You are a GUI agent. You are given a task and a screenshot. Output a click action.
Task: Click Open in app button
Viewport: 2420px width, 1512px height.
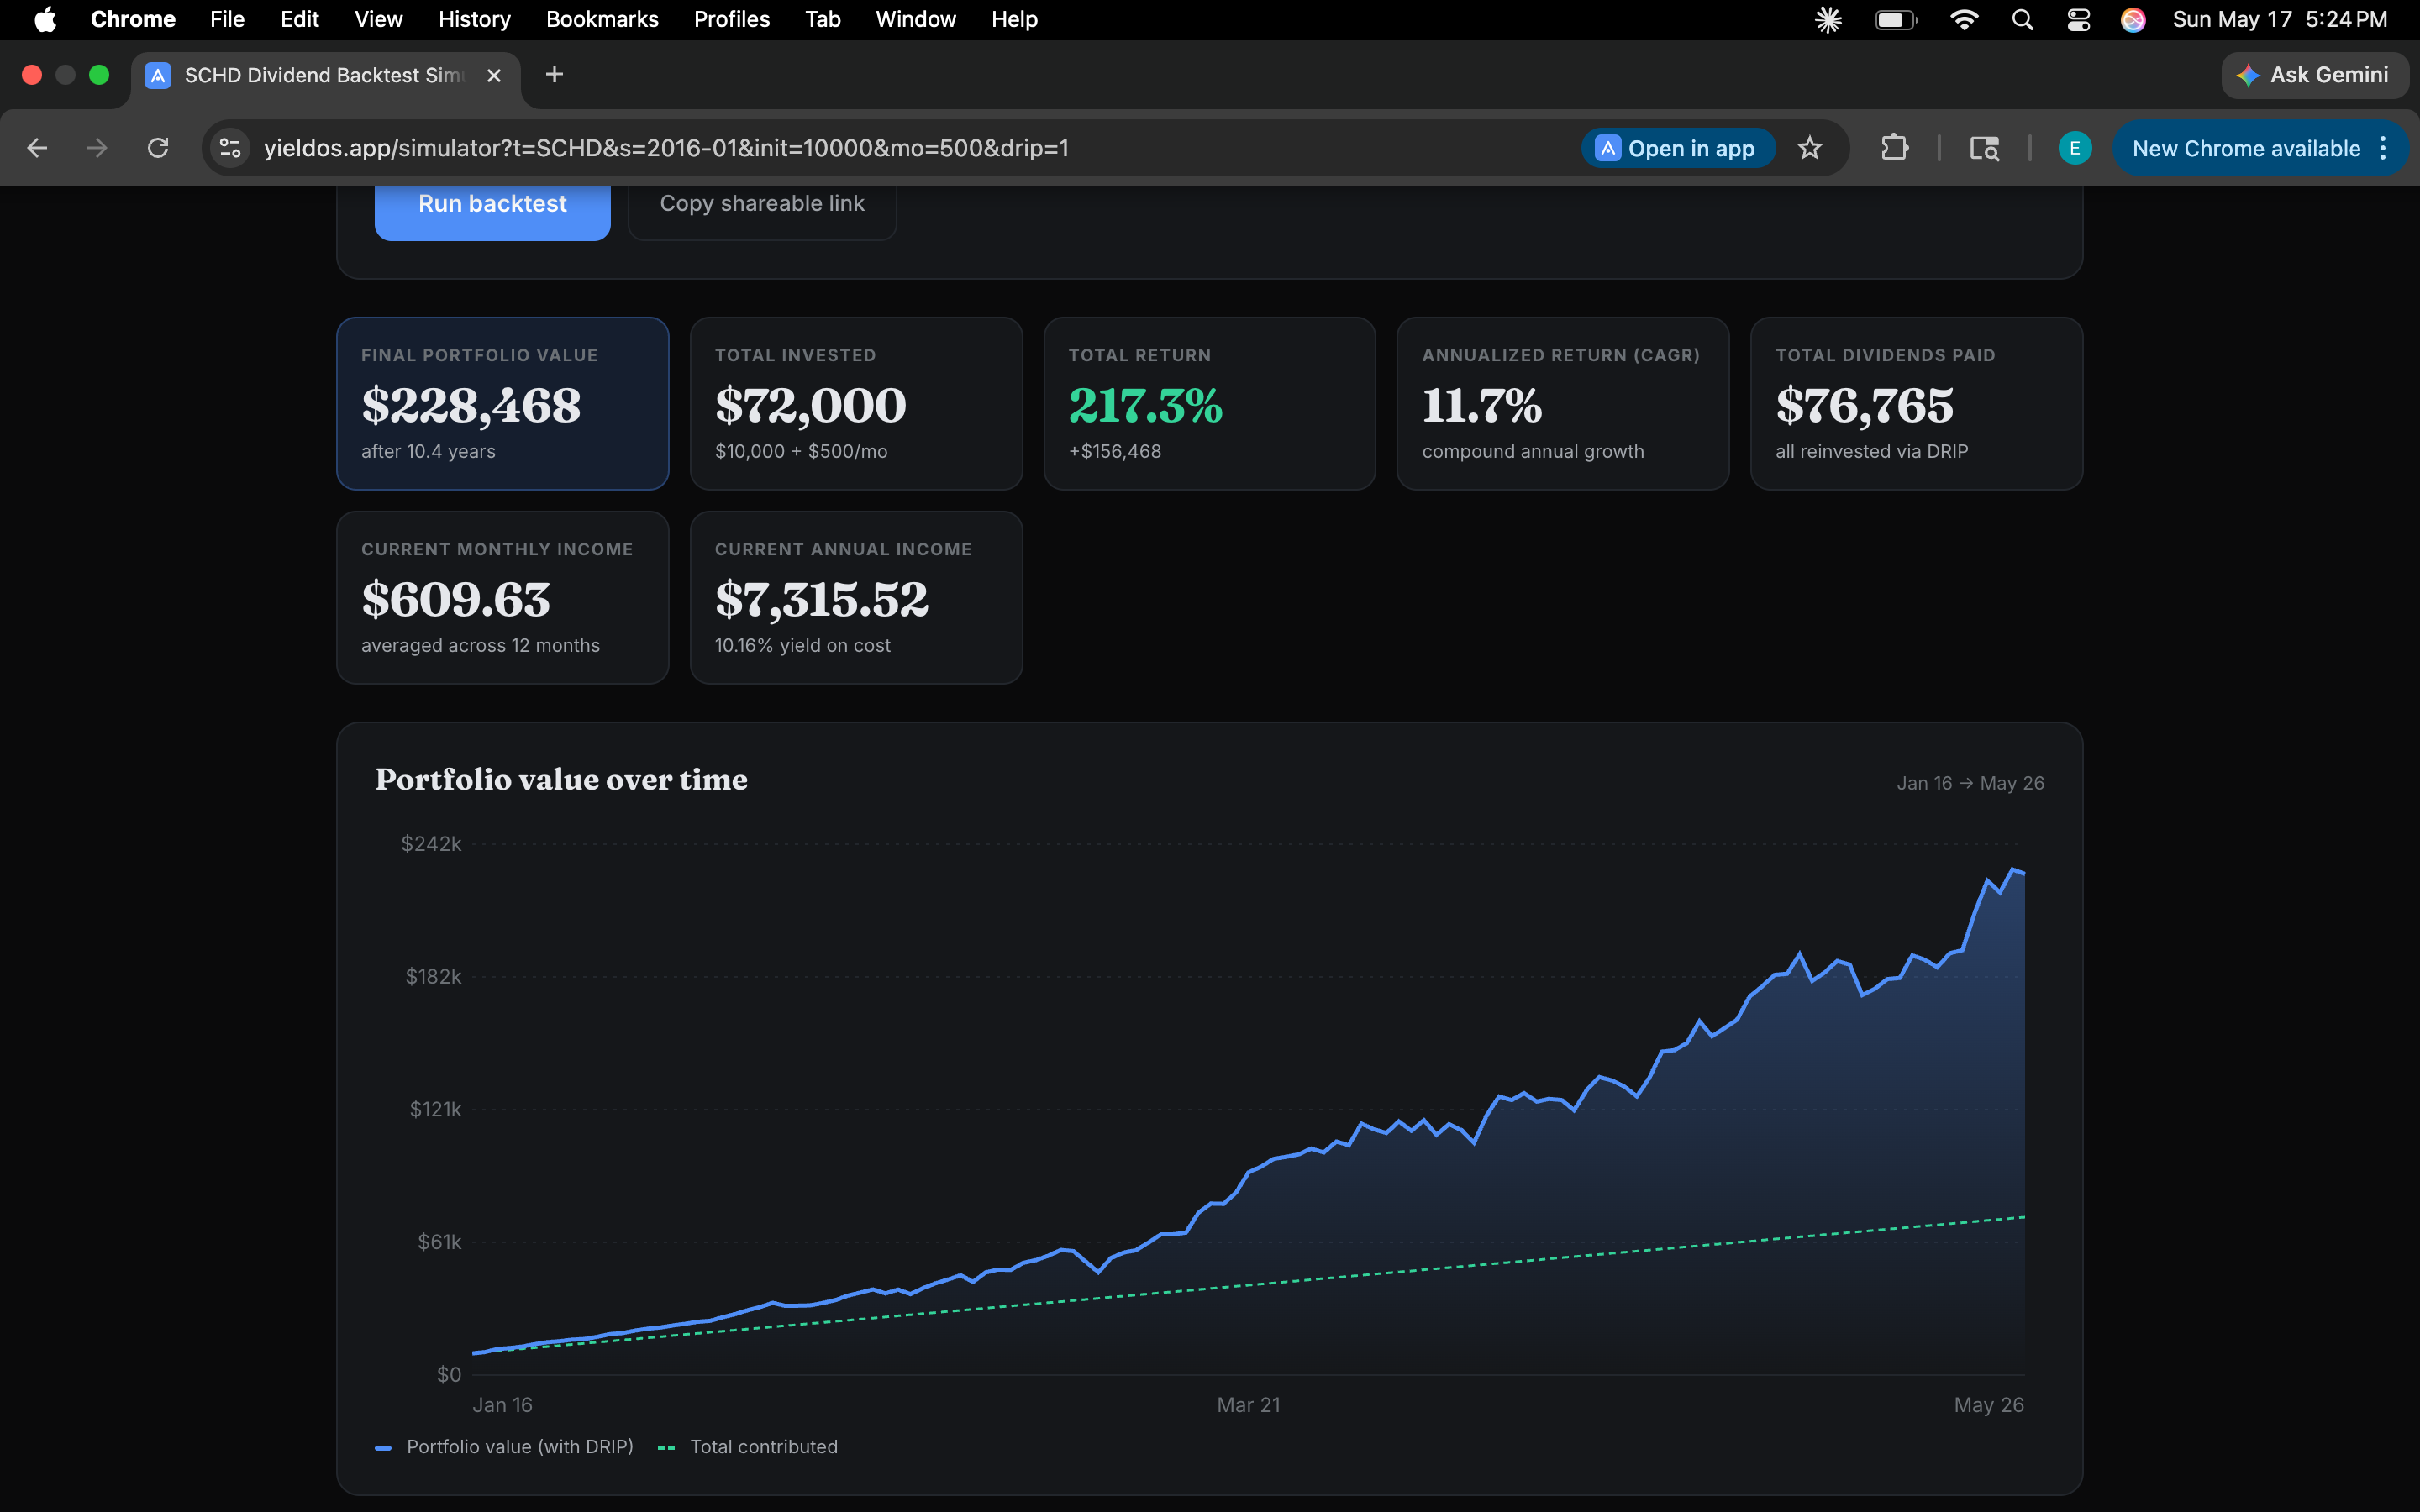point(1677,148)
